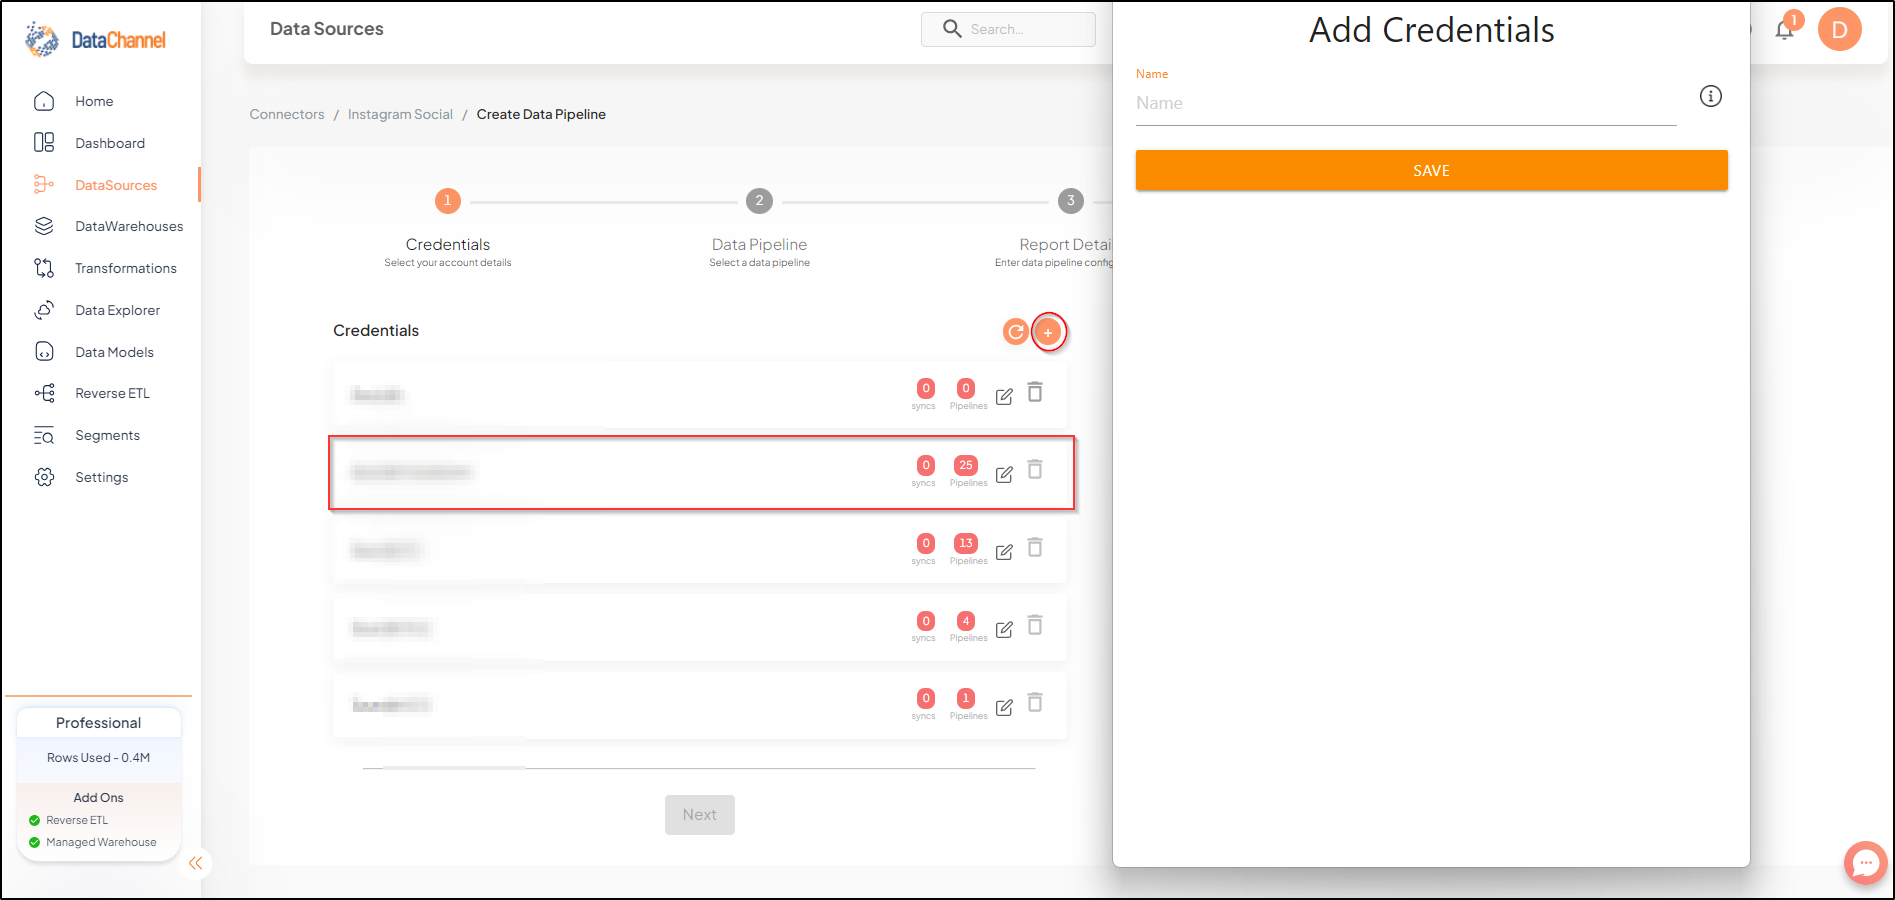Delete the first credential with 0 pipelines
The height and width of the screenshot is (900, 1895).
point(1035,393)
